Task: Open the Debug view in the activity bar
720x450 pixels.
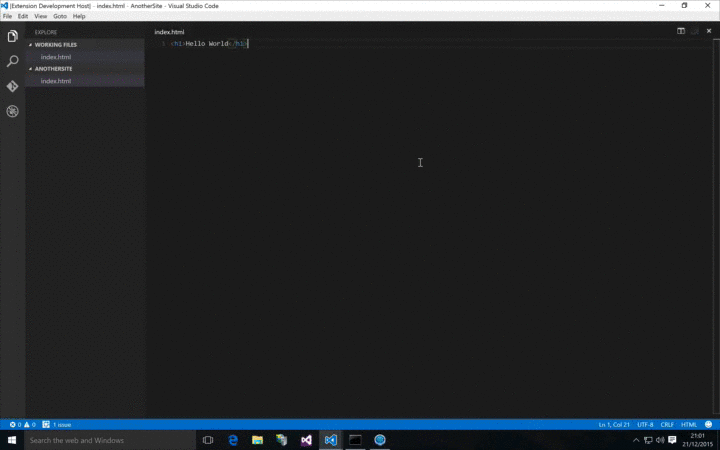Action: point(12,111)
